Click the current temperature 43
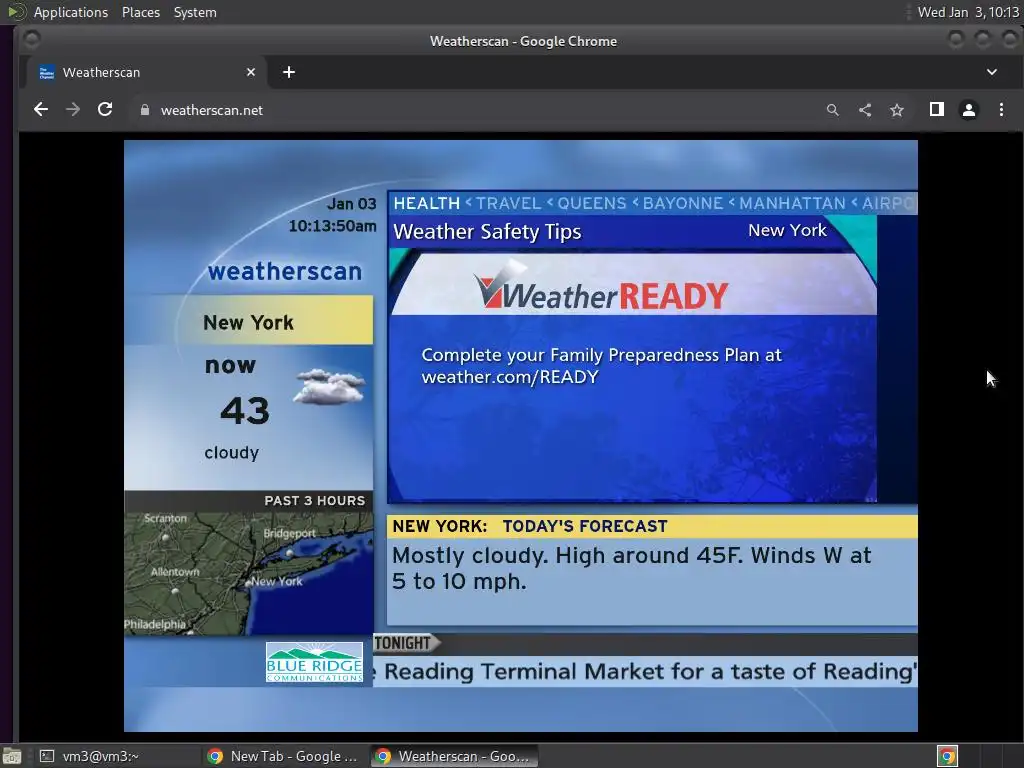The height and width of the screenshot is (768, 1024). tap(245, 411)
